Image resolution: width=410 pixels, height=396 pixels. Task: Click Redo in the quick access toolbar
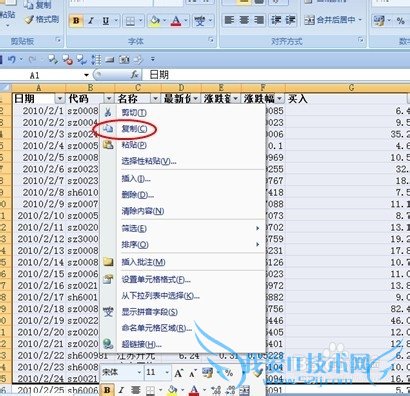[32, 60]
